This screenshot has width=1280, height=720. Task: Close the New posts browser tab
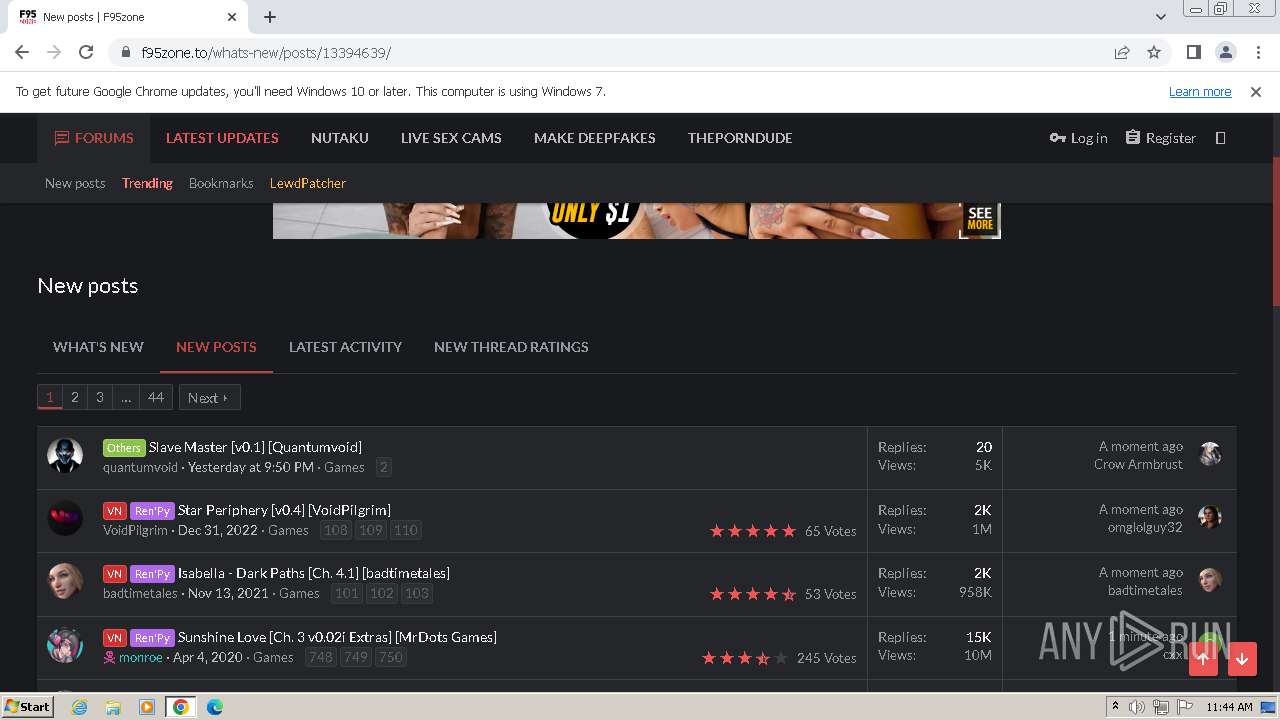tap(232, 17)
